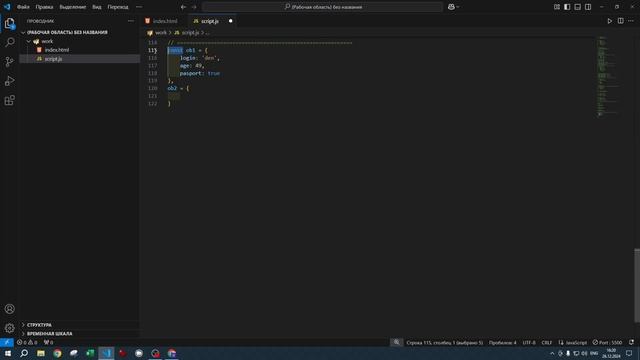The height and width of the screenshot is (360, 640).
Task: Open Run and Debug view
Action: click(9, 81)
